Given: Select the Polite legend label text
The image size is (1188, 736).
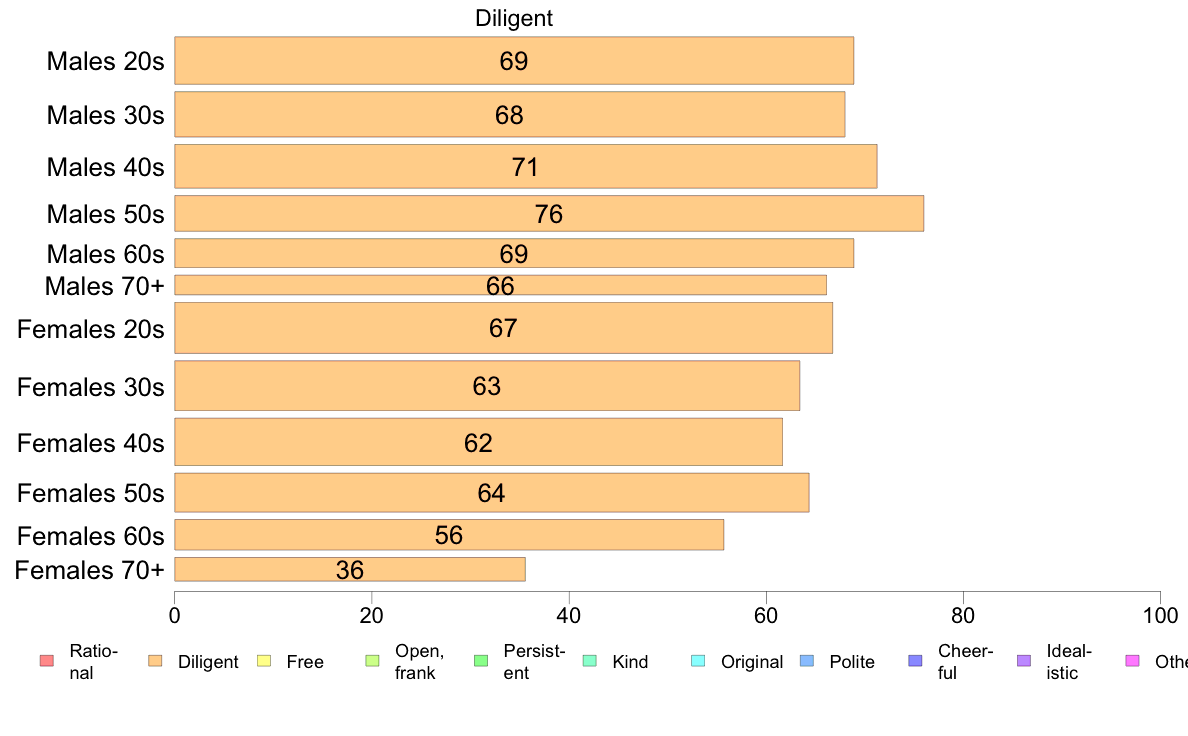Looking at the screenshot, I should click(852, 662).
